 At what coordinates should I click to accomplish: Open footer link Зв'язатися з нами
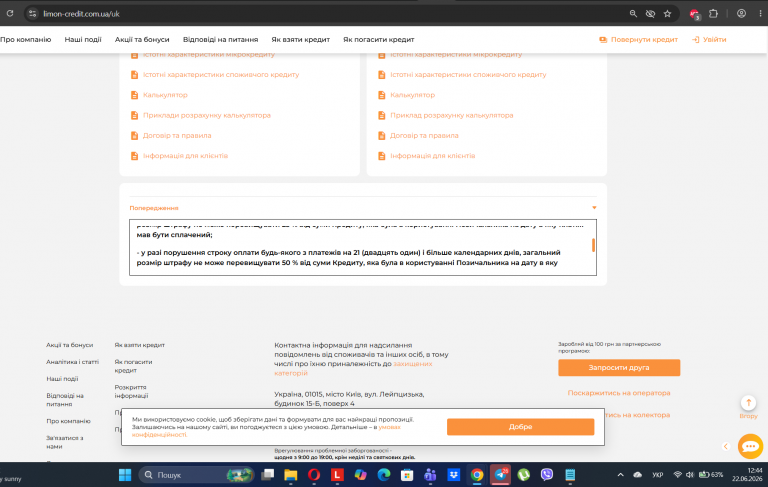(x=65, y=442)
